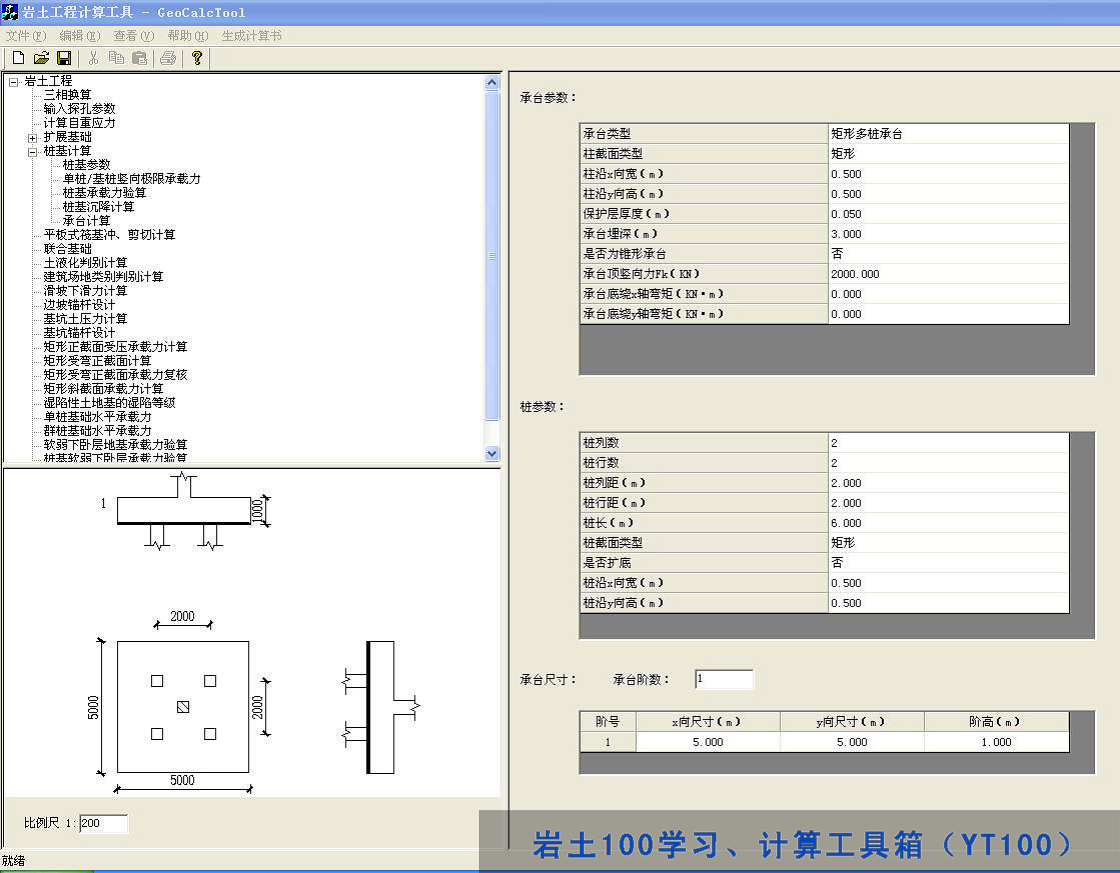Select 滑坡下滑力计算 tree item

85,291
